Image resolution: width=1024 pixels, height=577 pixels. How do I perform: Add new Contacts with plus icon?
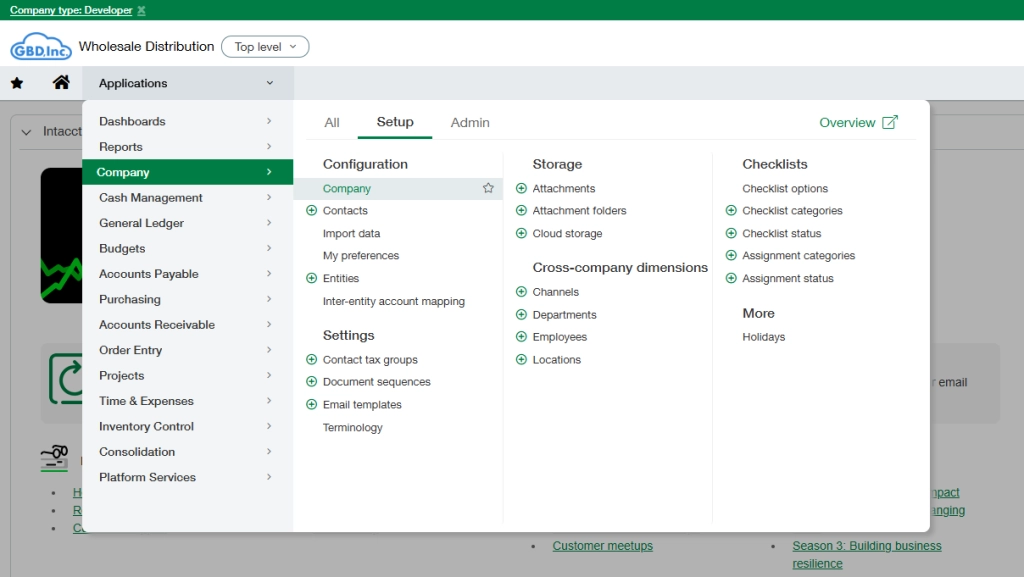click(x=312, y=210)
